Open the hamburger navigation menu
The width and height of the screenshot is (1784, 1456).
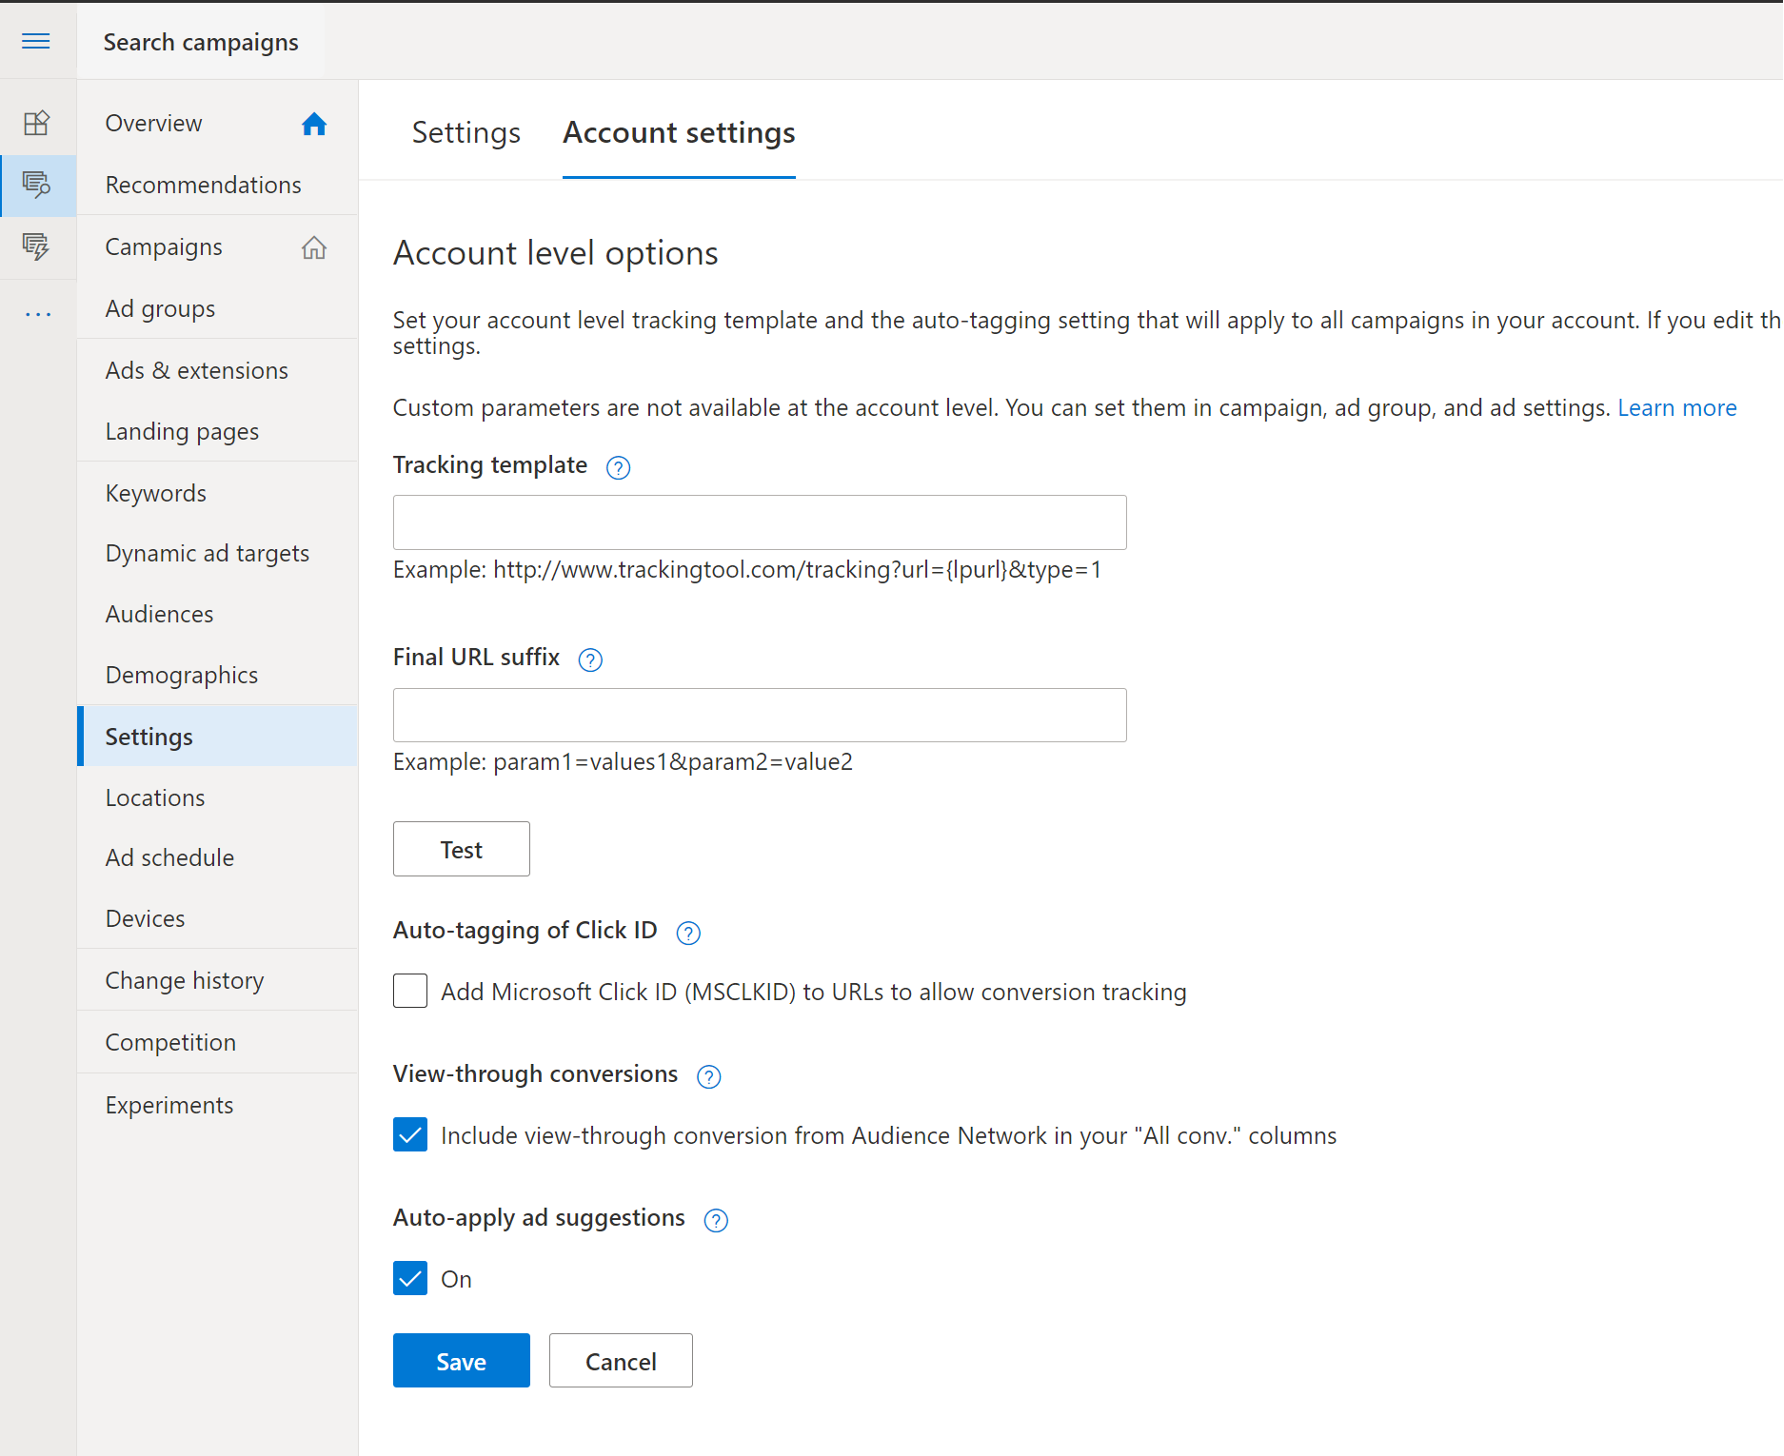click(x=36, y=41)
